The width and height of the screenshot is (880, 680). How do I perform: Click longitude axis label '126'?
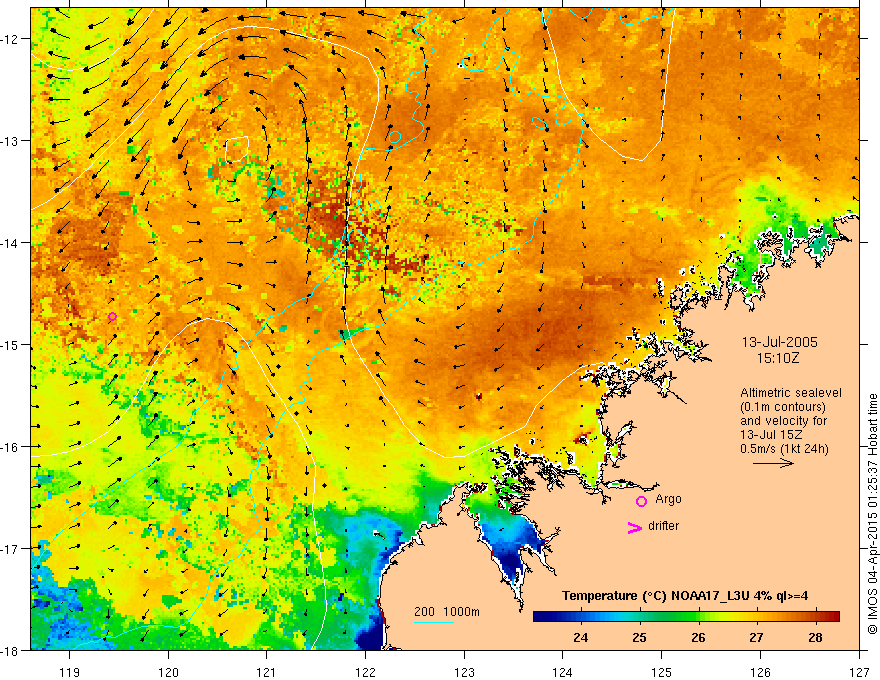point(760,672)
